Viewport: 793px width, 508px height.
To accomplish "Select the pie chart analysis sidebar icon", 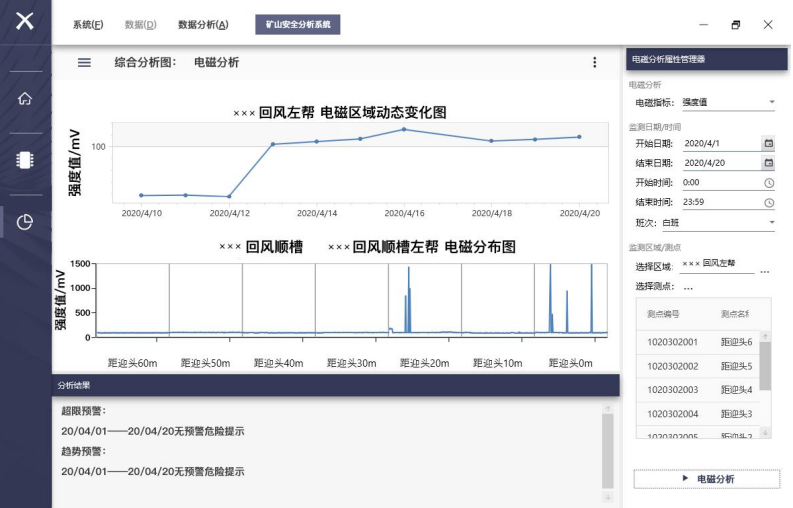I will pos(25,222).
